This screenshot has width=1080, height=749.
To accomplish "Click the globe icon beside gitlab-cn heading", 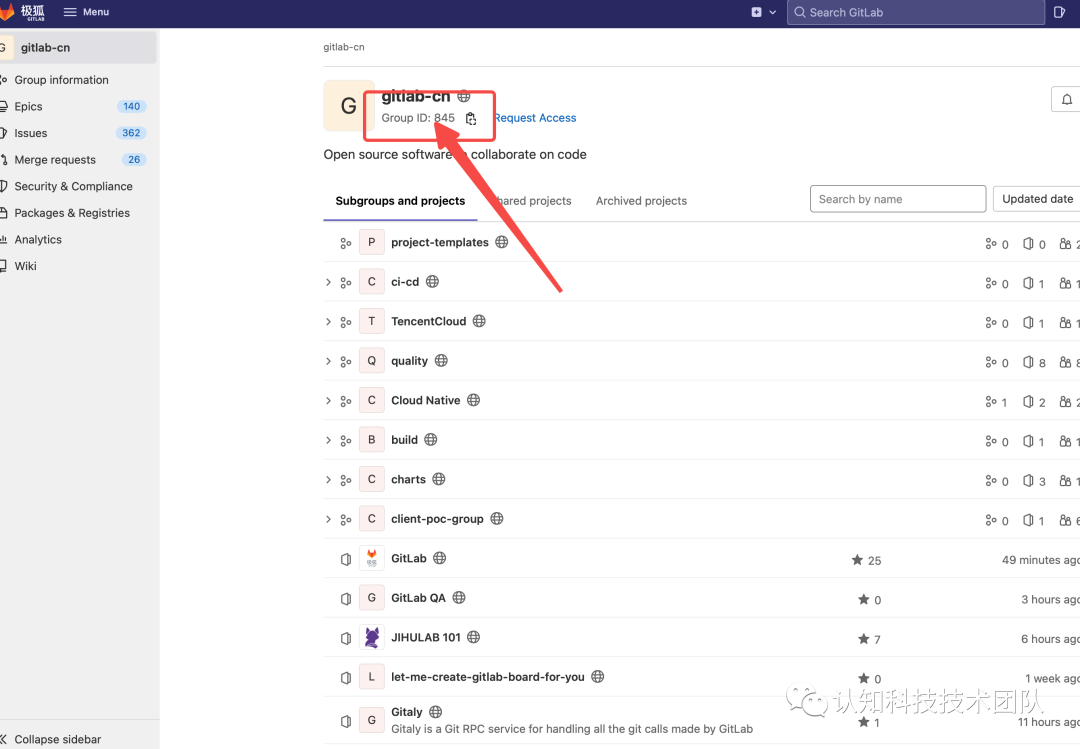I will point(462,96).
